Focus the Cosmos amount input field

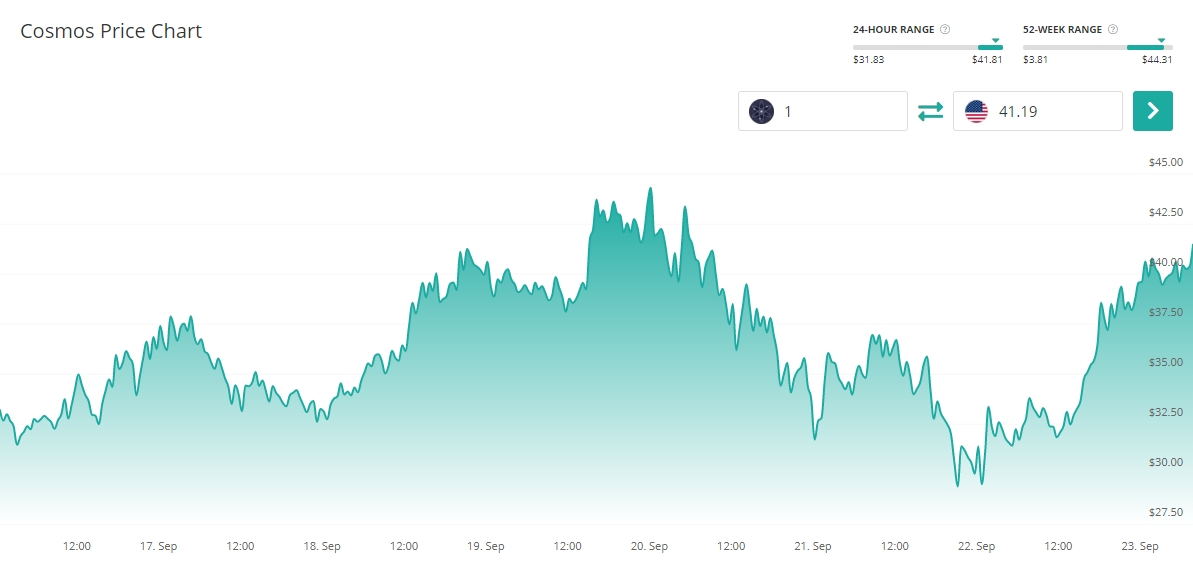pyautogui.click(x=840, y=112)
